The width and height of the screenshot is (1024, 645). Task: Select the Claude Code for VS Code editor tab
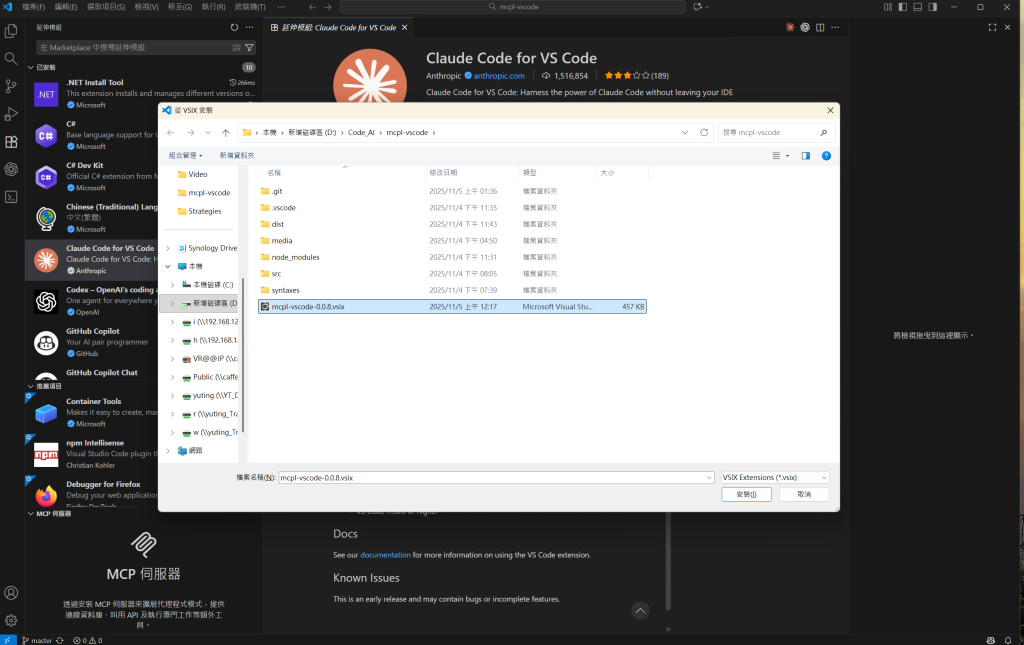click(338, 27)
